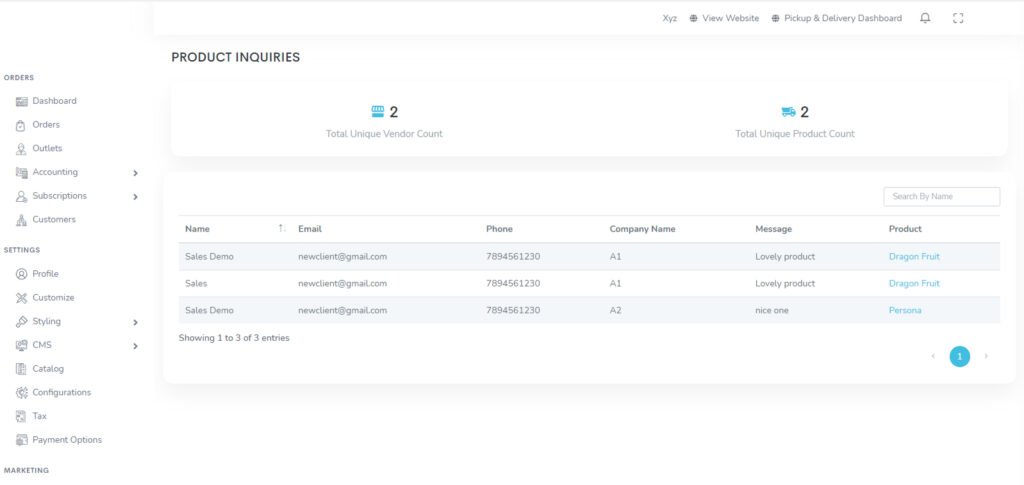Click the Customize tools icon
The height and width of the screenshot is (485, 1024).
(22, 298)
